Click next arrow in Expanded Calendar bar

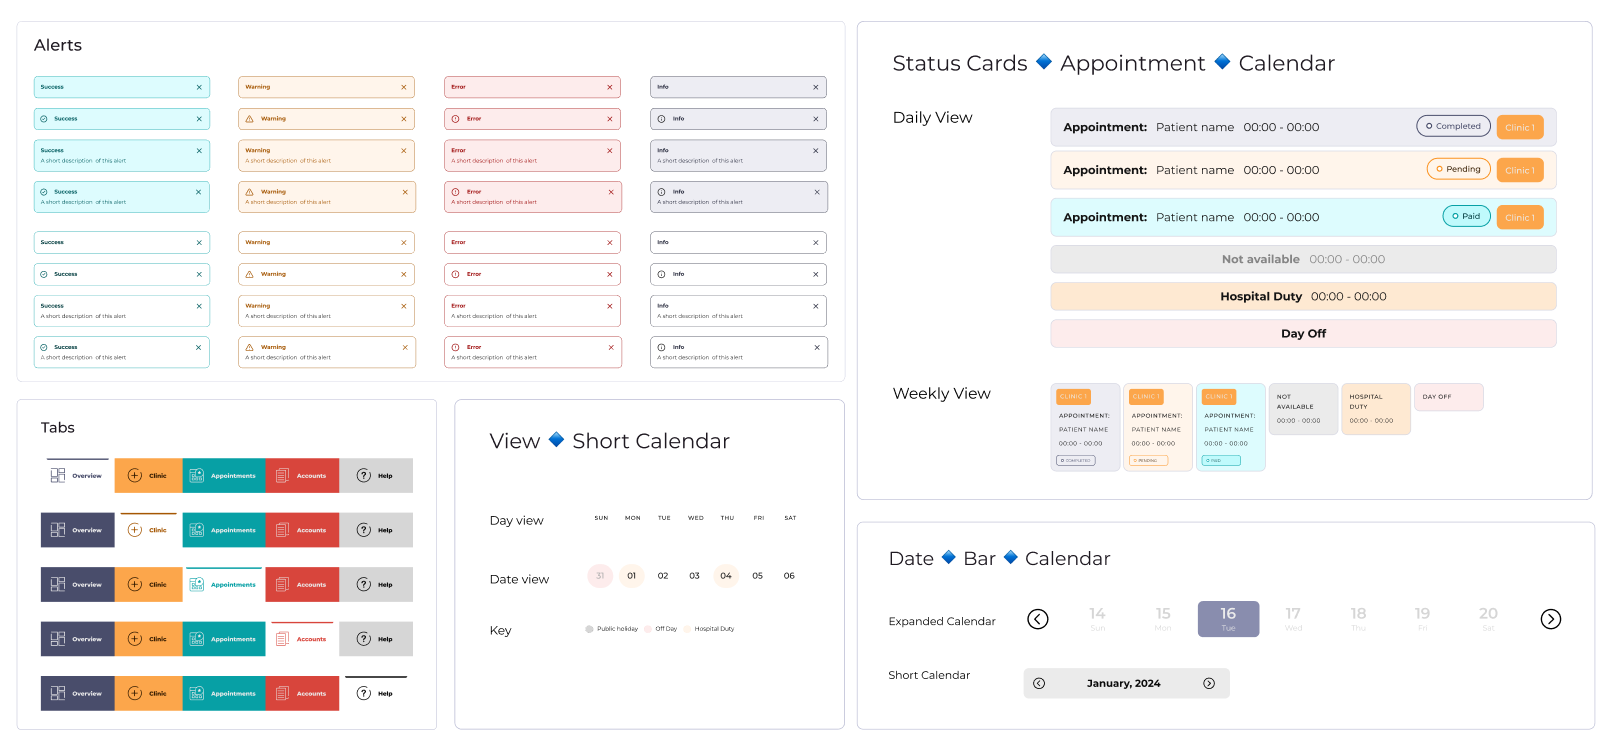click(x=1550, y=619)
